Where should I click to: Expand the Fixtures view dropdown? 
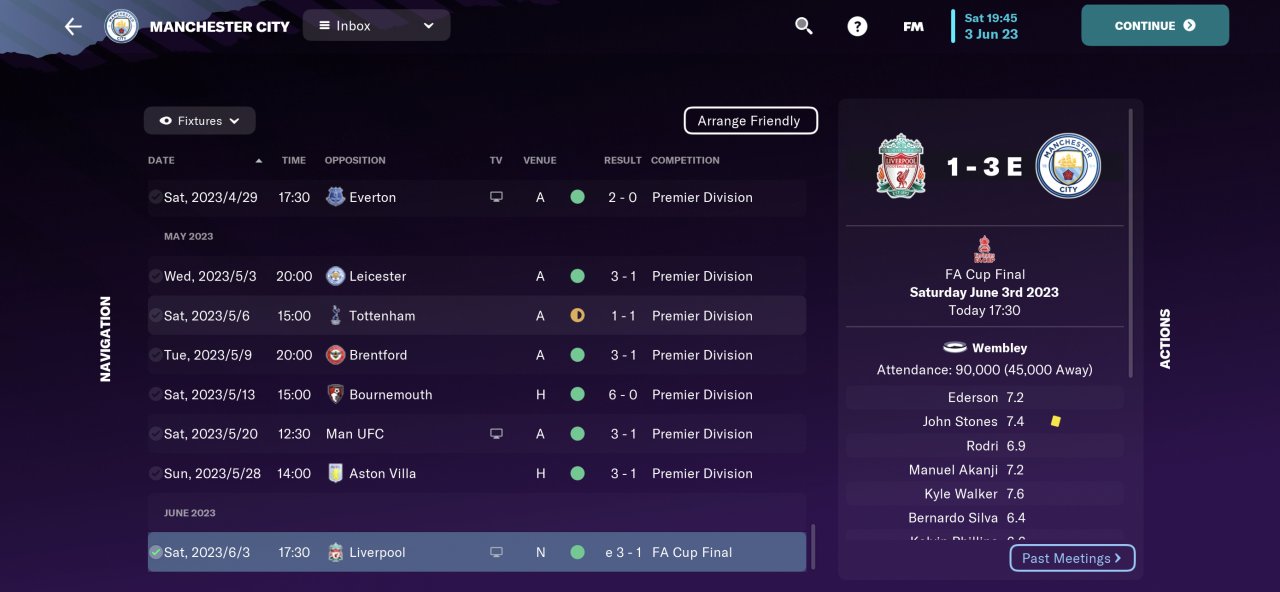point(200,121)
